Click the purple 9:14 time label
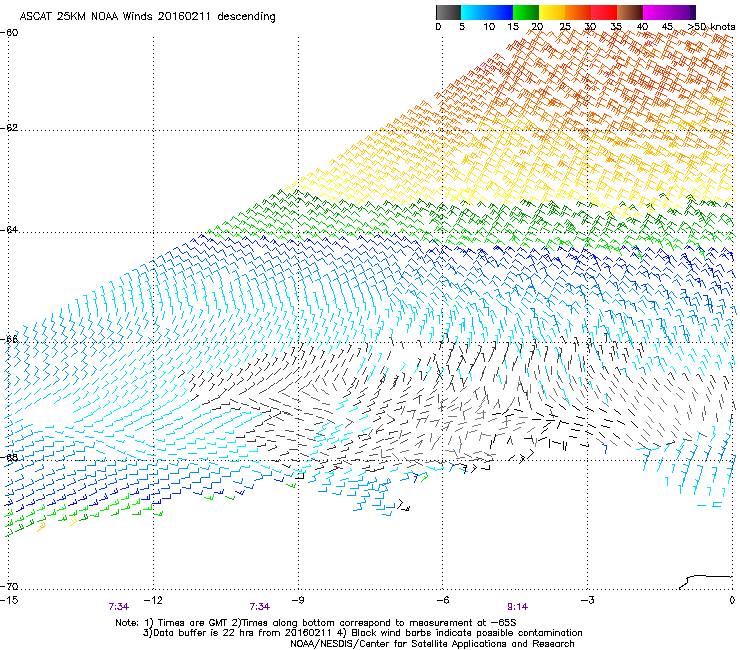 (518, 607)
